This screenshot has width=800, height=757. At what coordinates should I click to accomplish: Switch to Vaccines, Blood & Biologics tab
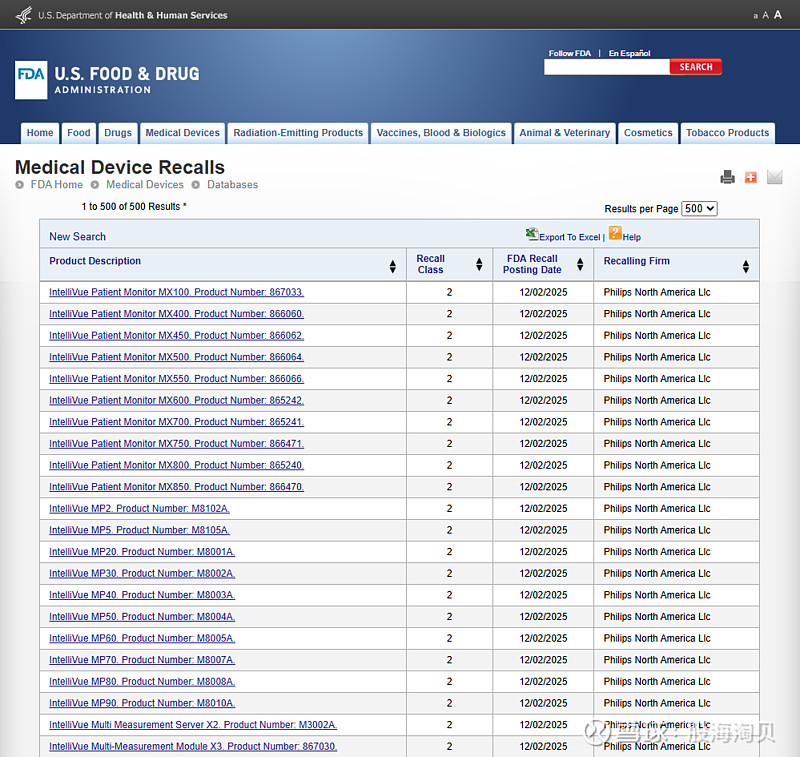pos(441,133)
